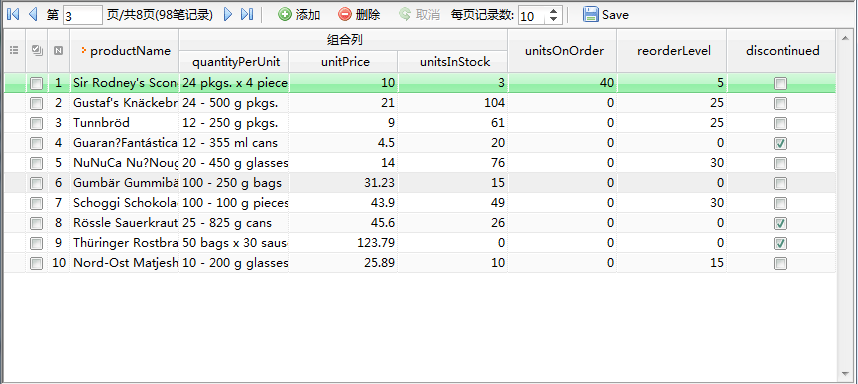Sort by unitsInStock column
Image resolution: width=858 pixels, height=384 pixels.
click(x=453, y=62)
